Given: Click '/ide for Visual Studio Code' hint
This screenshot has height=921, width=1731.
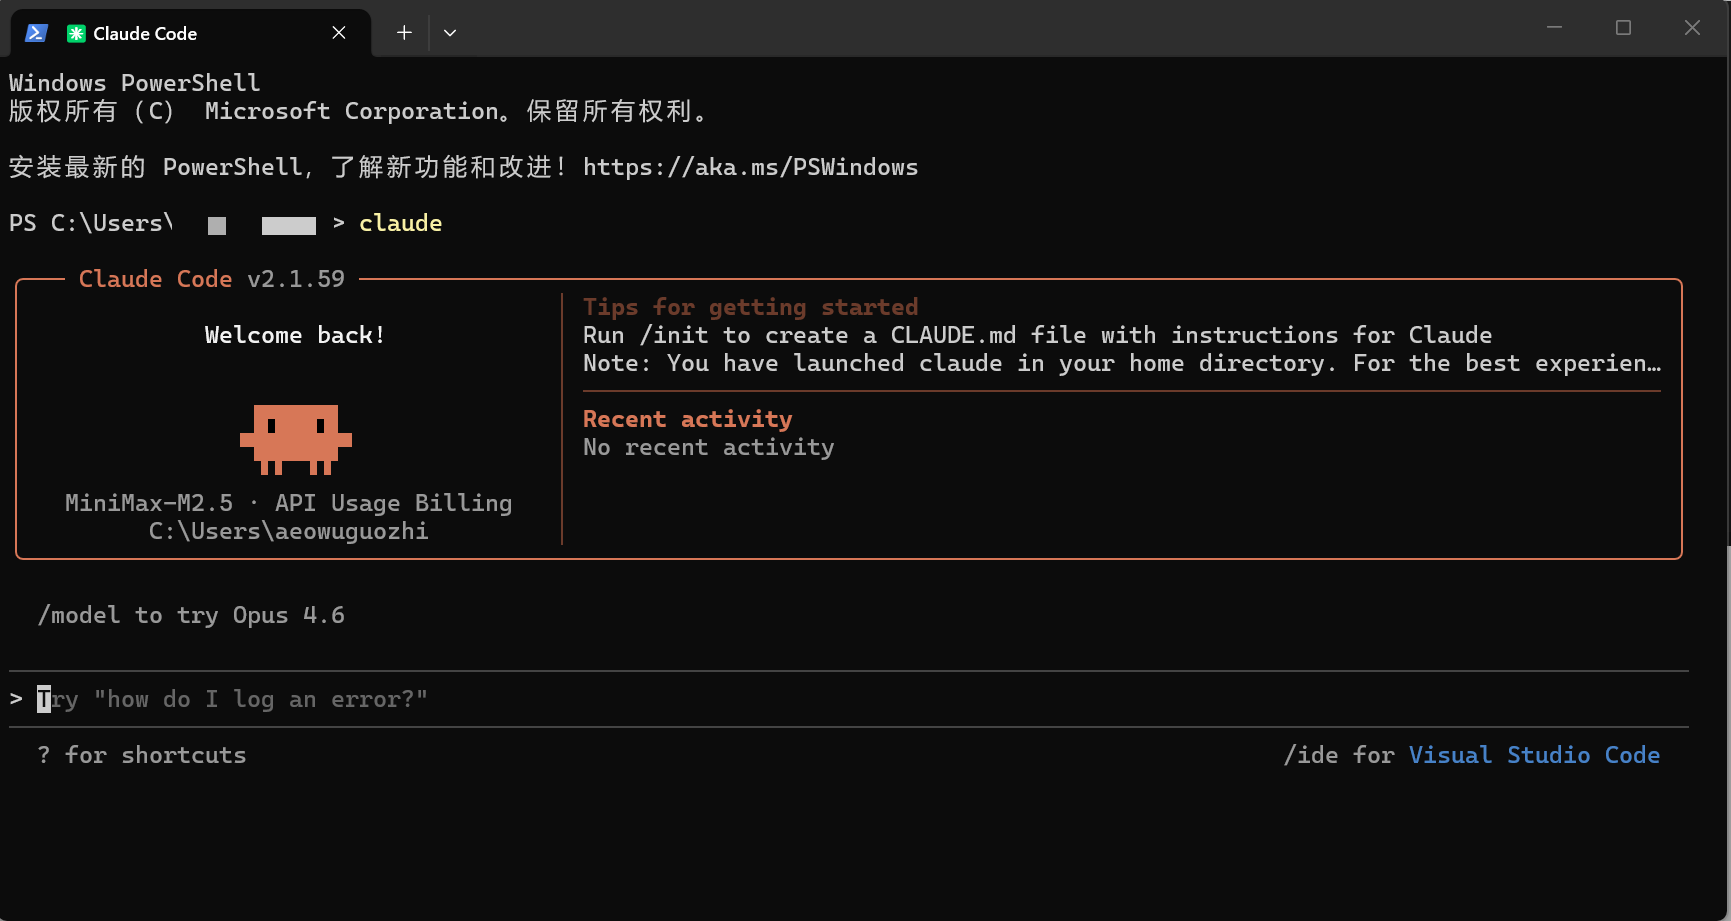Looking at the screenshot, I should (x=1471, y=755).
